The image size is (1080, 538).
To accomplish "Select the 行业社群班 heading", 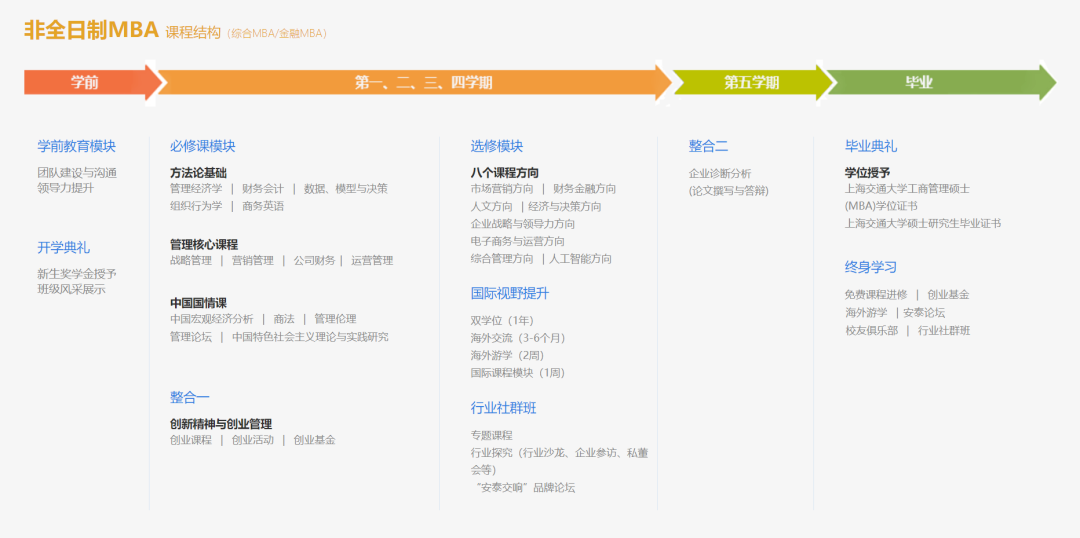I will tap(504, 407).
